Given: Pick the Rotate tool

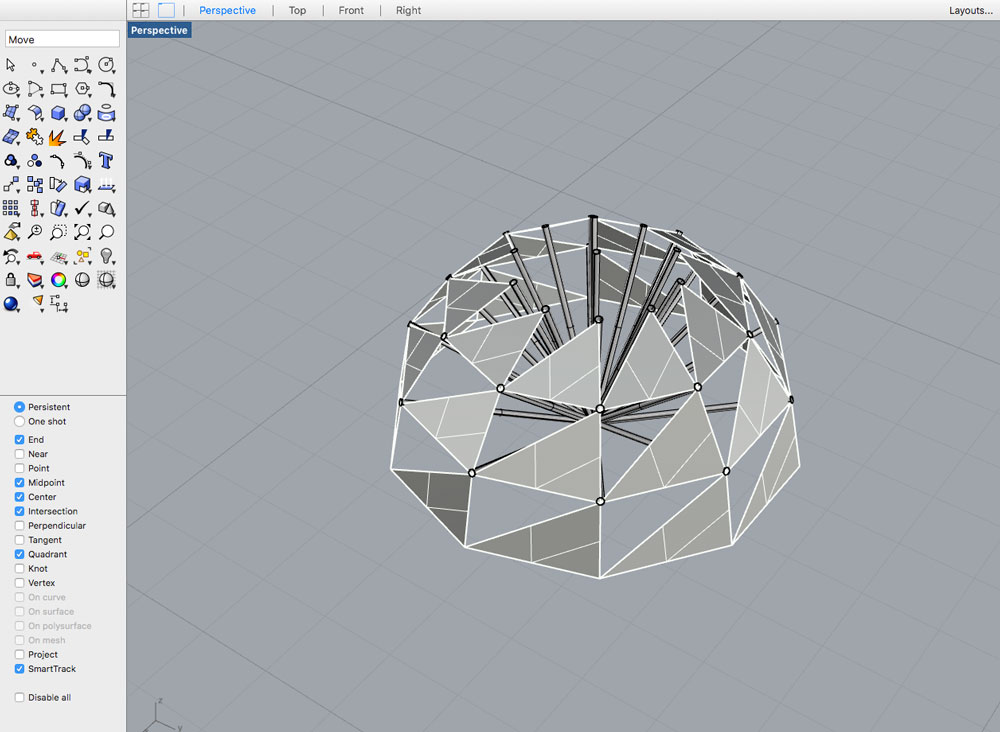Looking at the screenshot, I should (x=59, y=185).
